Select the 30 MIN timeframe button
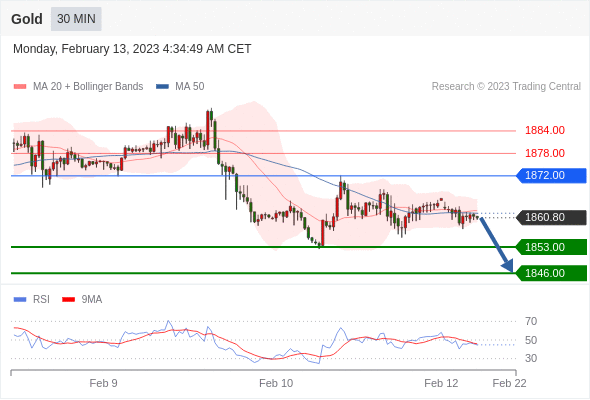 click(x=76, y=19)
